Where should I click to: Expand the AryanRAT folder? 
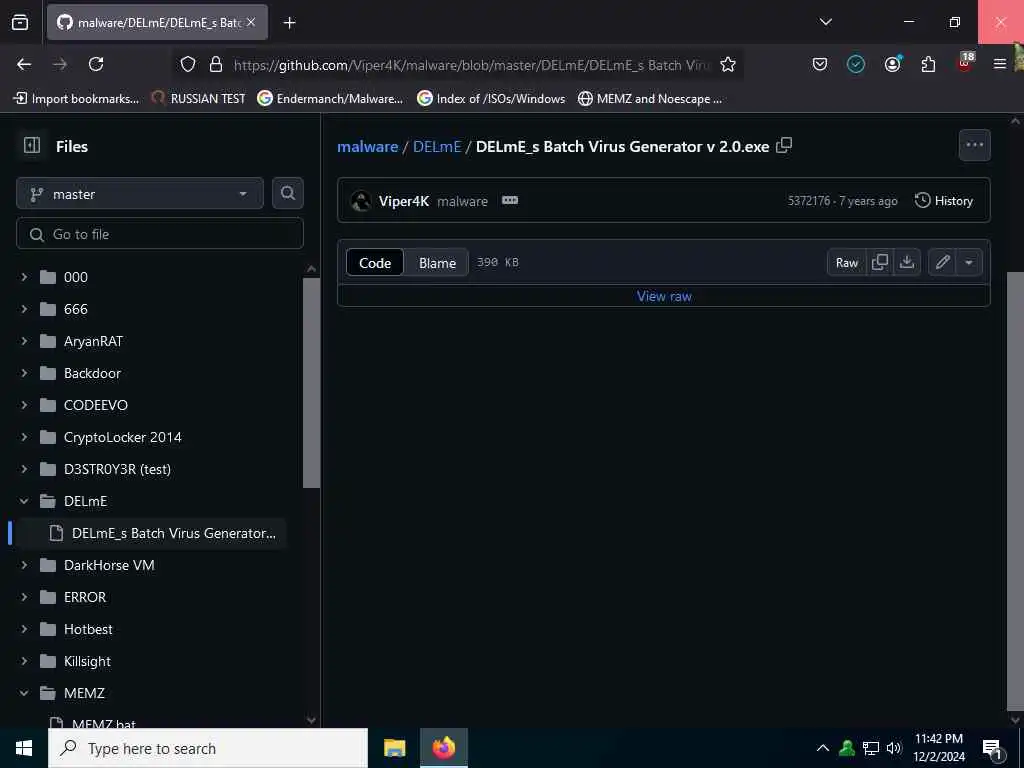pos(24,341)
